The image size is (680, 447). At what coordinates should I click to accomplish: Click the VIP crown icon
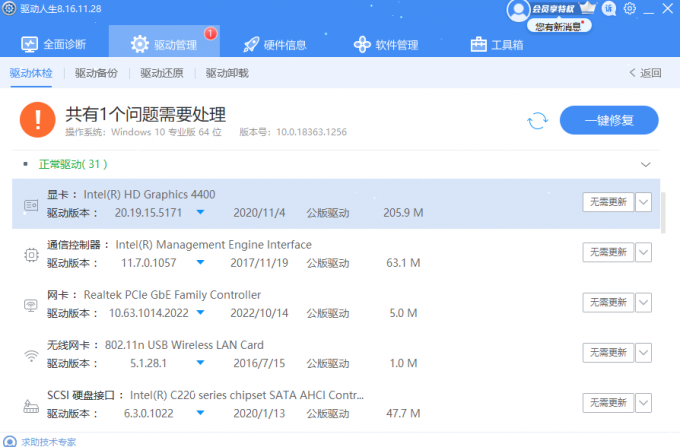587,9
